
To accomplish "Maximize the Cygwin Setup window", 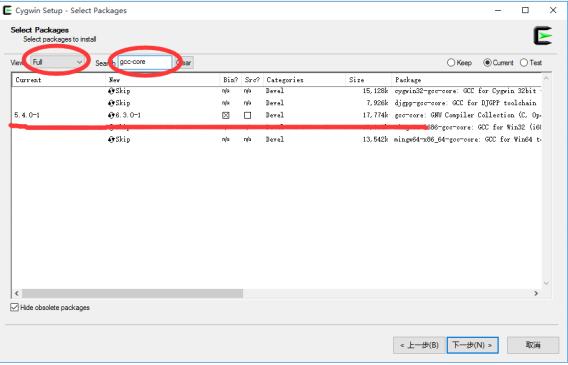I will (525, 10).
